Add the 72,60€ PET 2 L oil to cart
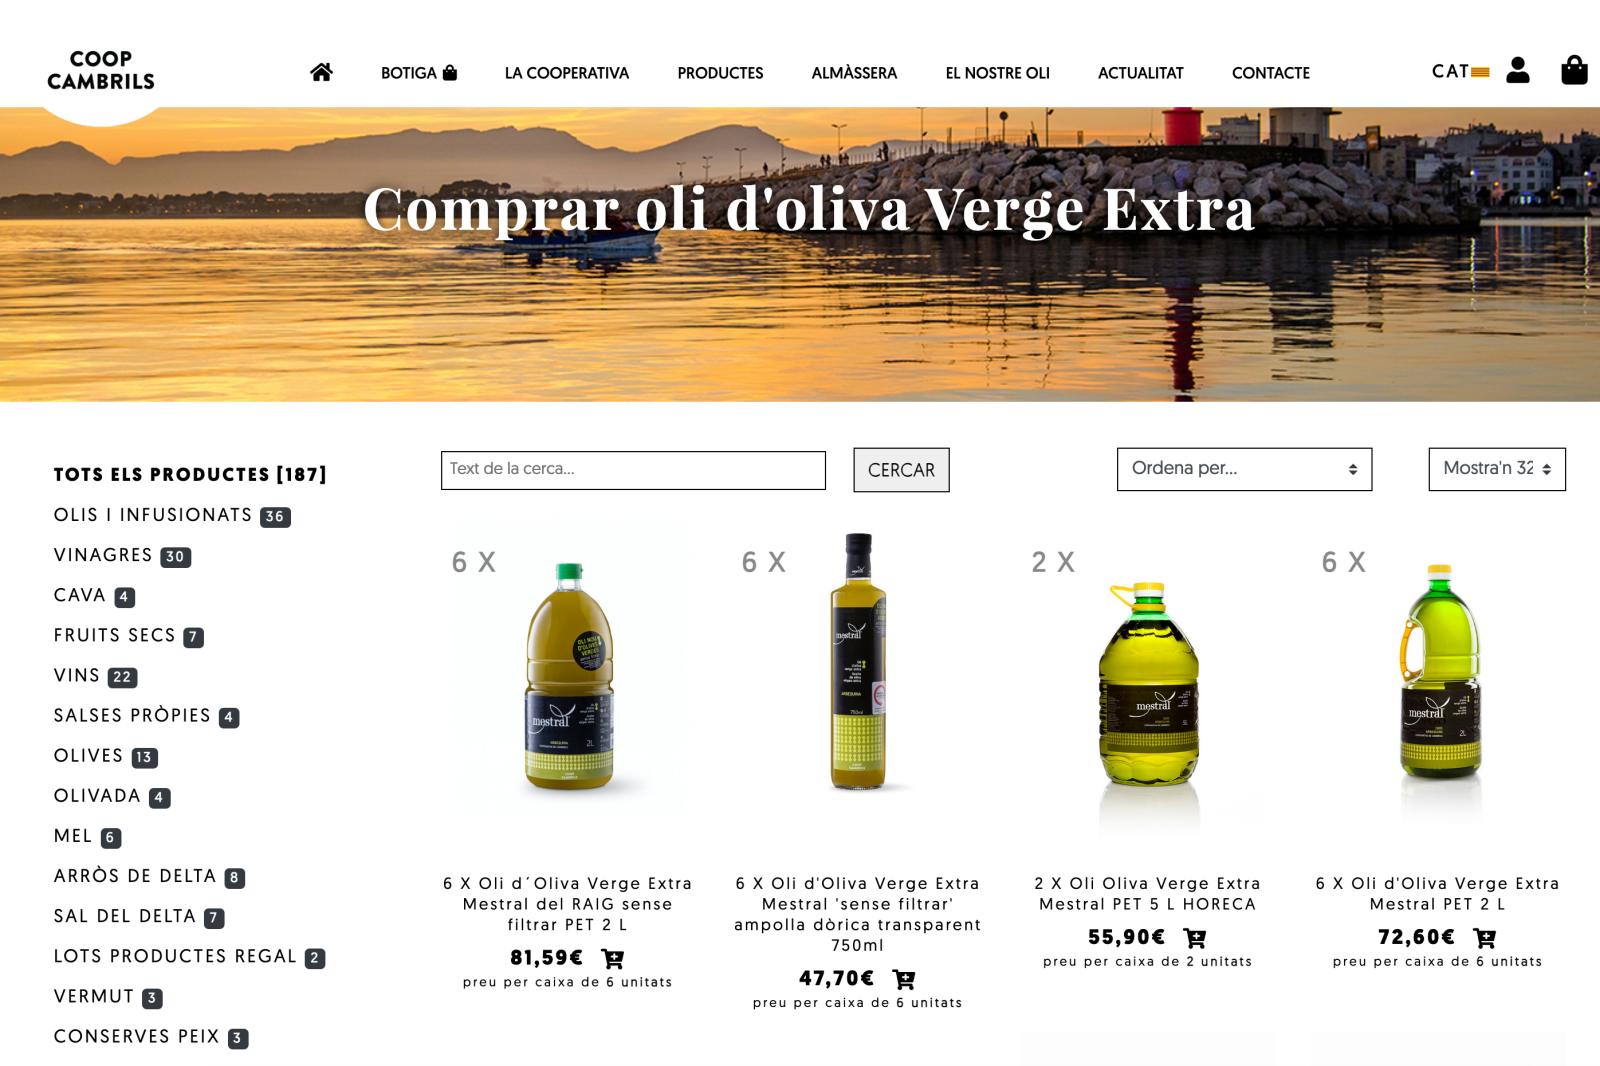This screenshot has height=1066, width=1600. (1484, 938)
